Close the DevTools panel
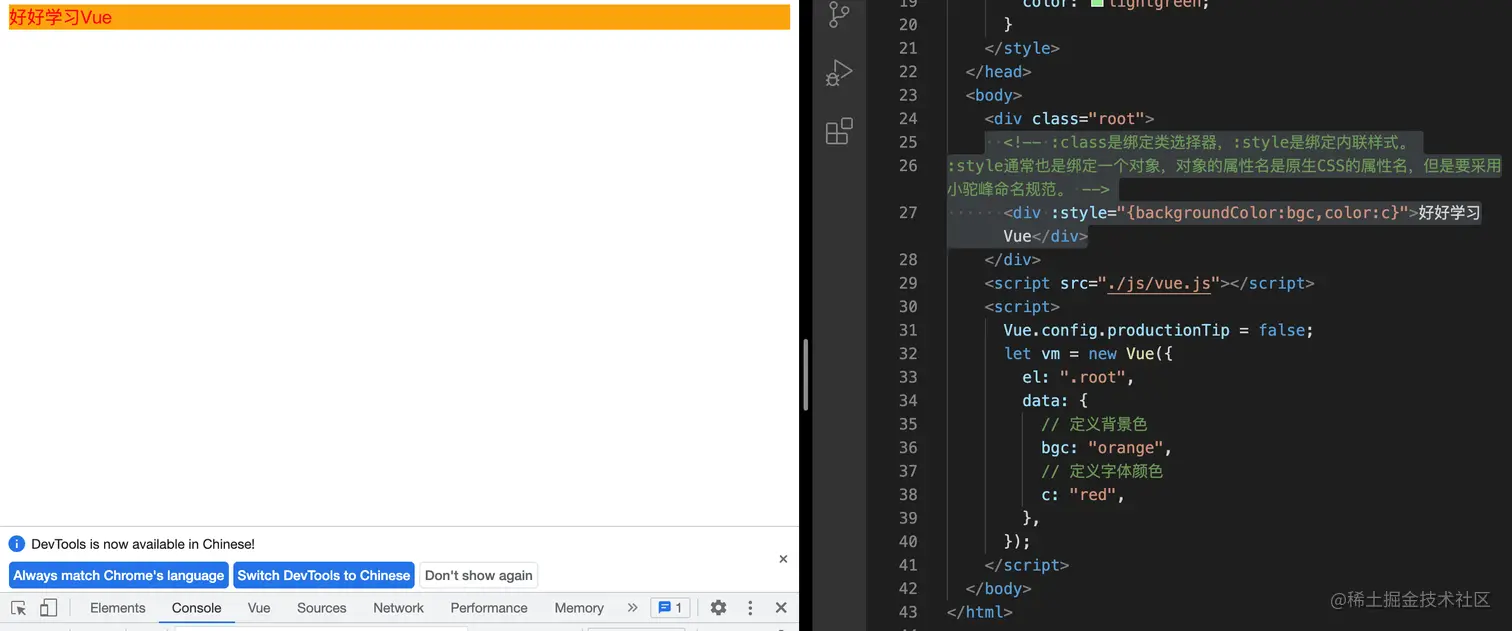The image size is (1512, 631). coord(781,608)
